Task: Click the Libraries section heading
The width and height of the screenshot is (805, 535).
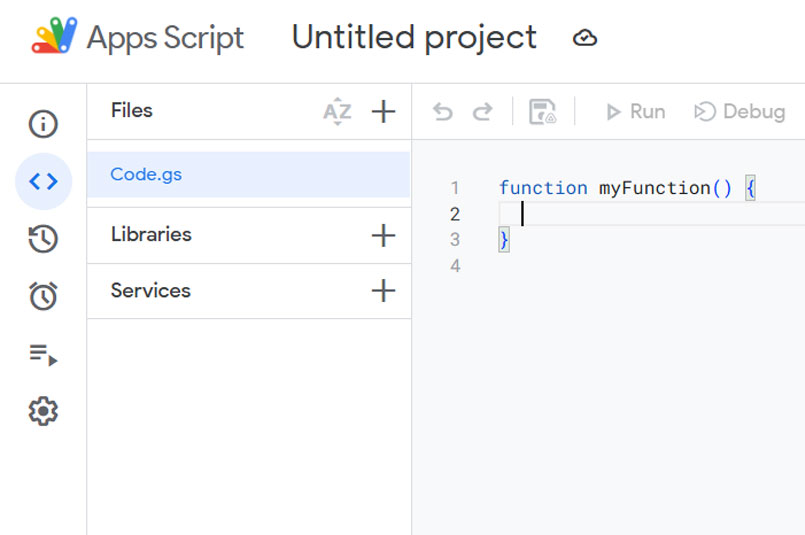Action: click(151, 235)
